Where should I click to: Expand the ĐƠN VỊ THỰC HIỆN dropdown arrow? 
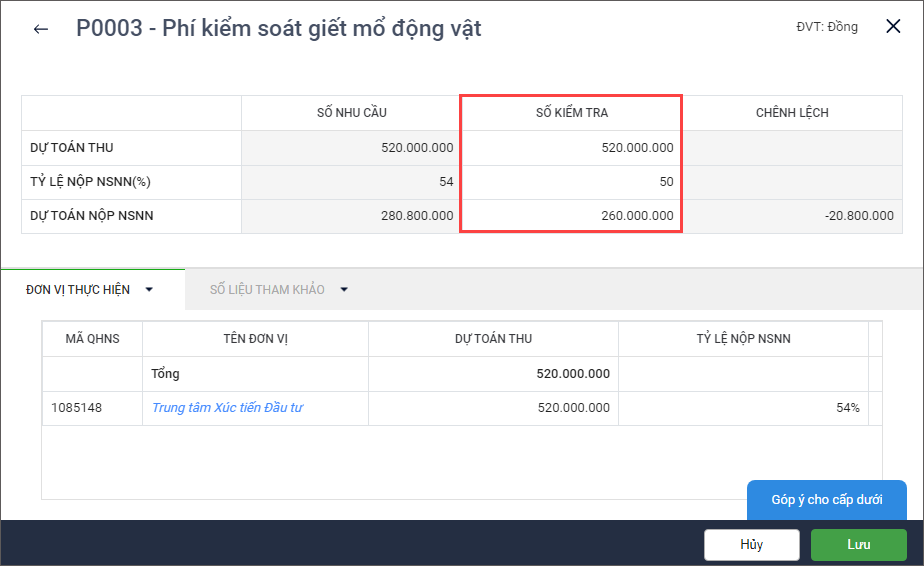[x=149, y=290]
